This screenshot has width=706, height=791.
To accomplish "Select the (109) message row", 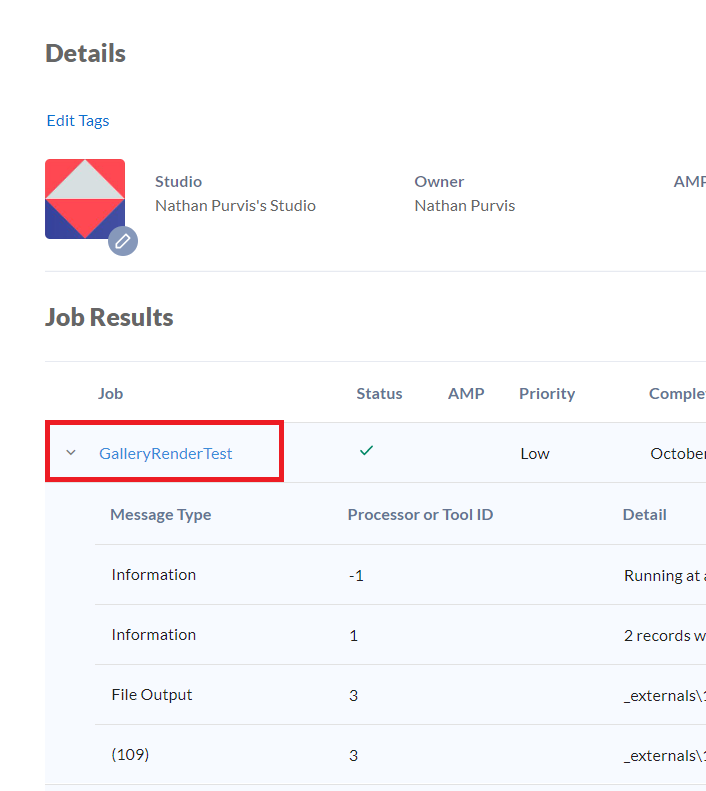I will (x=130, y=754).
